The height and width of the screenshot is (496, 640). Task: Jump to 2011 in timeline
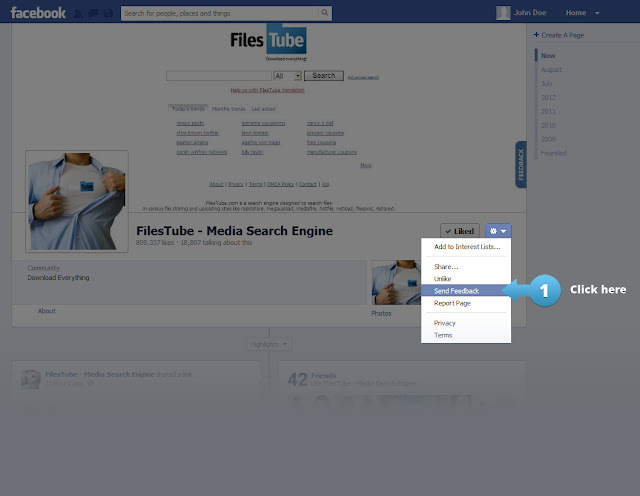coord(548,111)
